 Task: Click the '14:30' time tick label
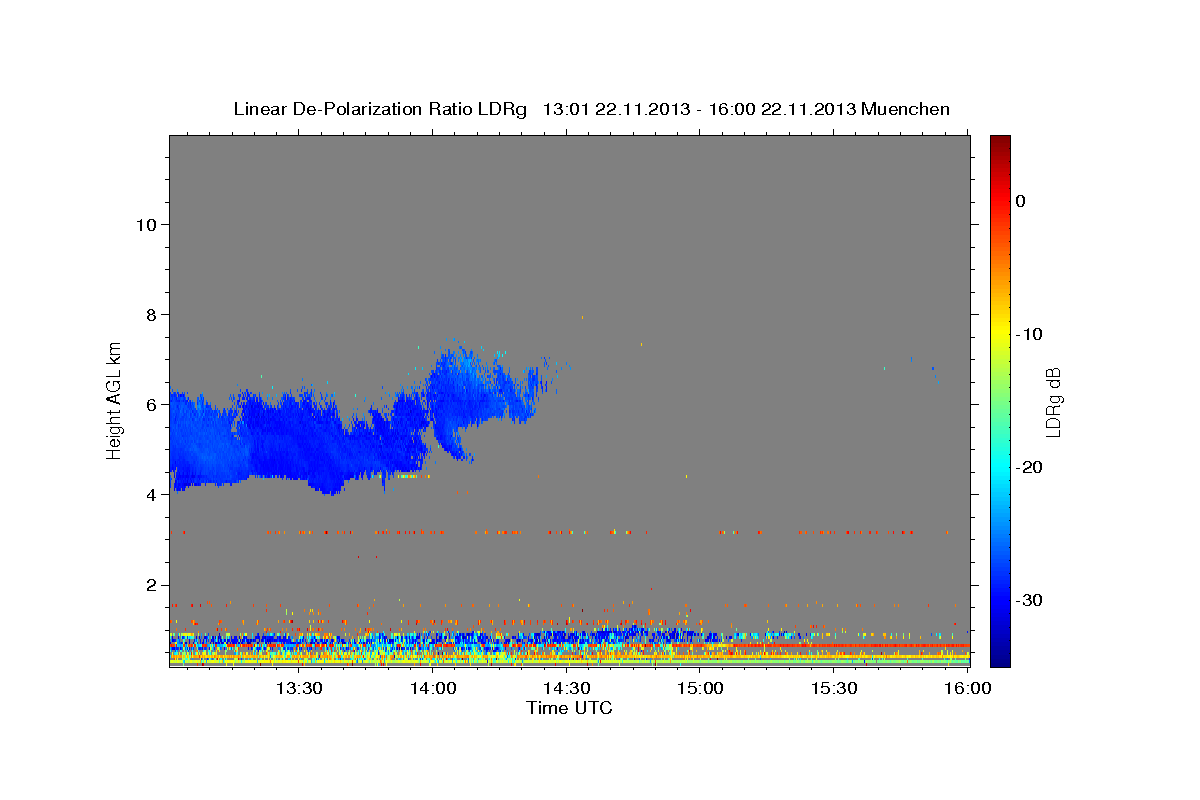(566, 688)
